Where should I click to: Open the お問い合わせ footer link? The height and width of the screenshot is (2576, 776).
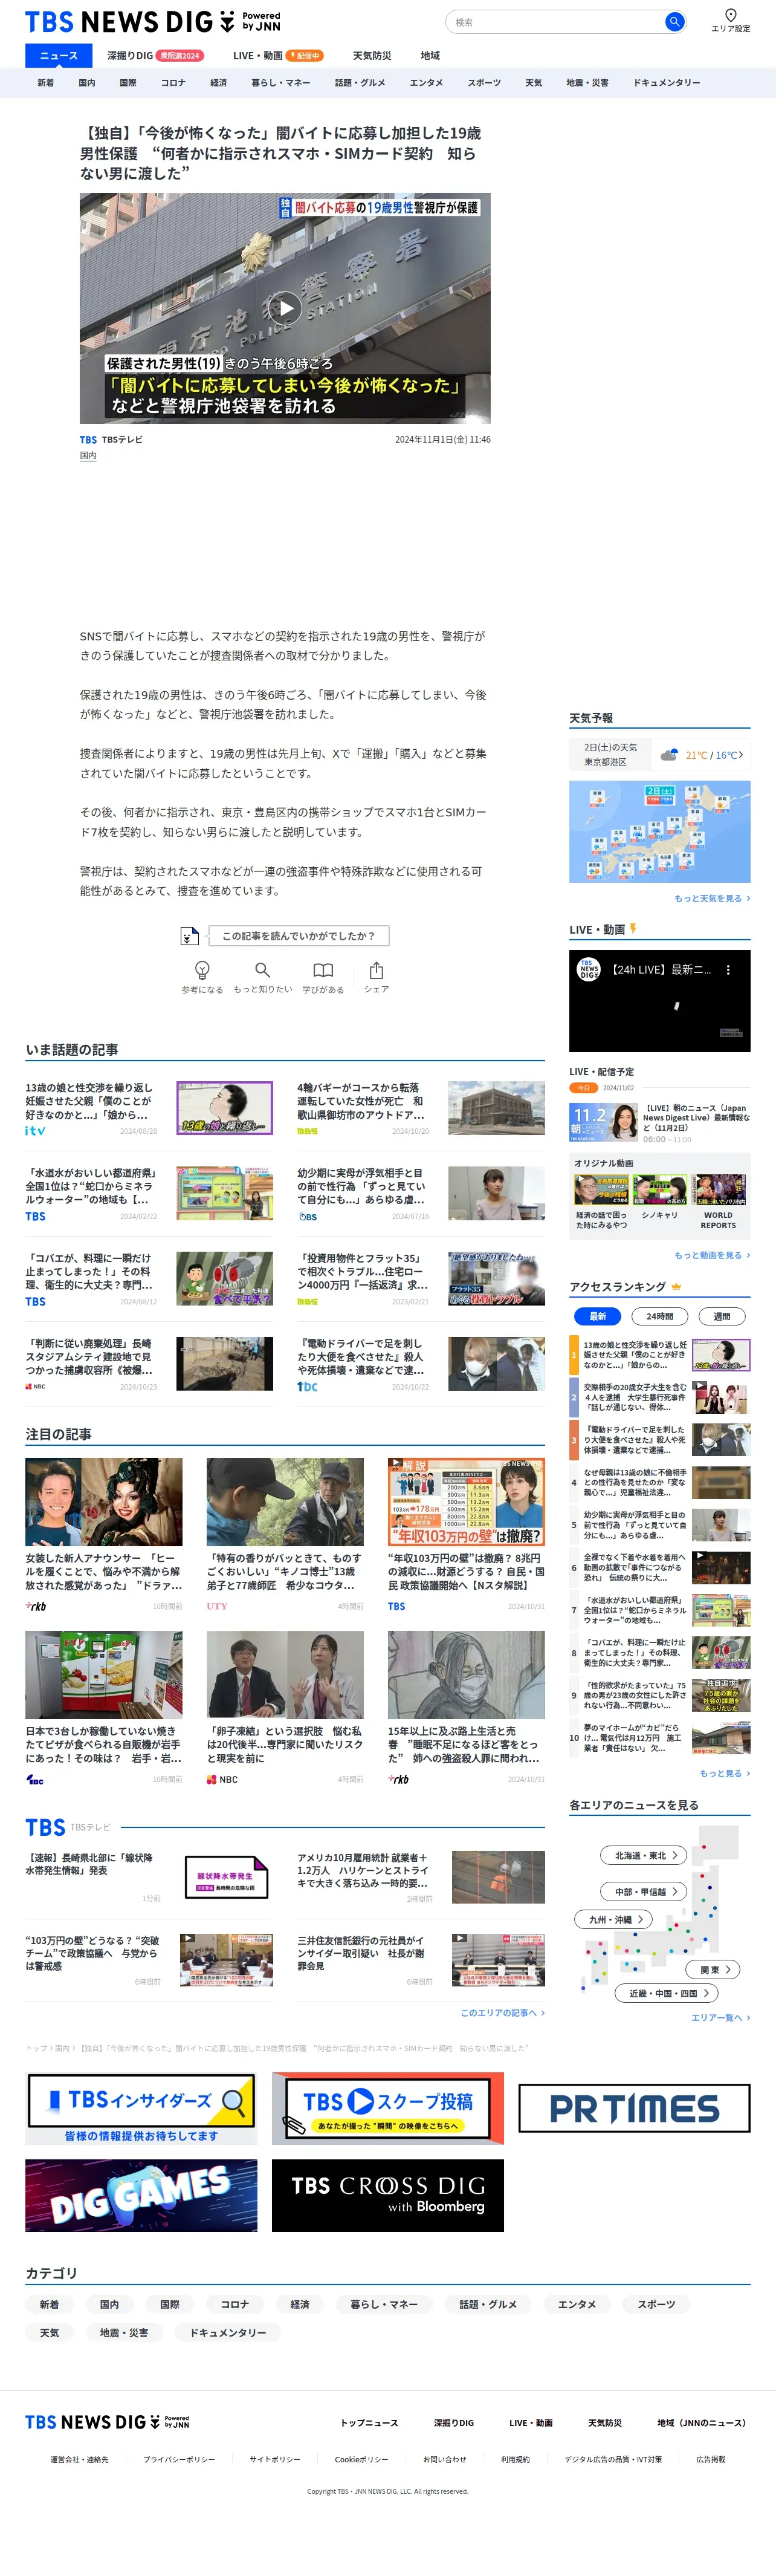(x=445, y=2459)
